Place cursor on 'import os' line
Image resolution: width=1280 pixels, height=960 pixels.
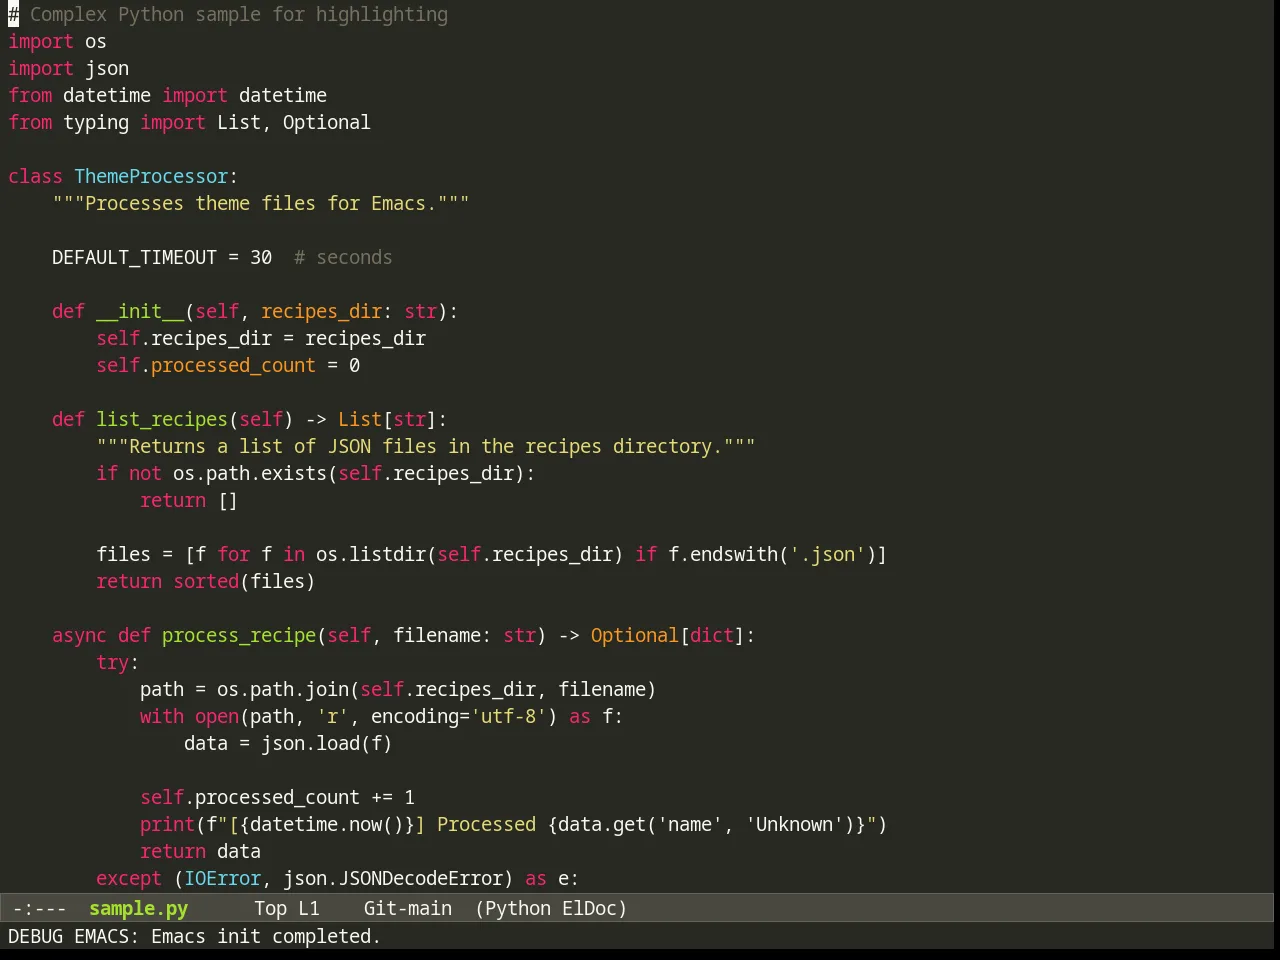pyautogui.click(x=57, y=41)
